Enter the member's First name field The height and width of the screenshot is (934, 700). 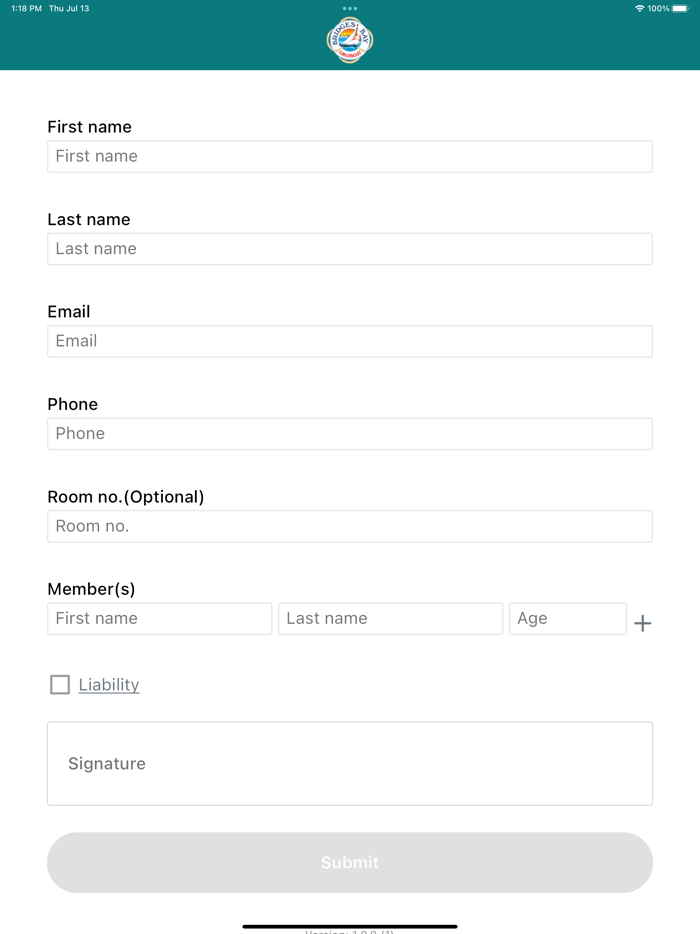tap(159, 618)
